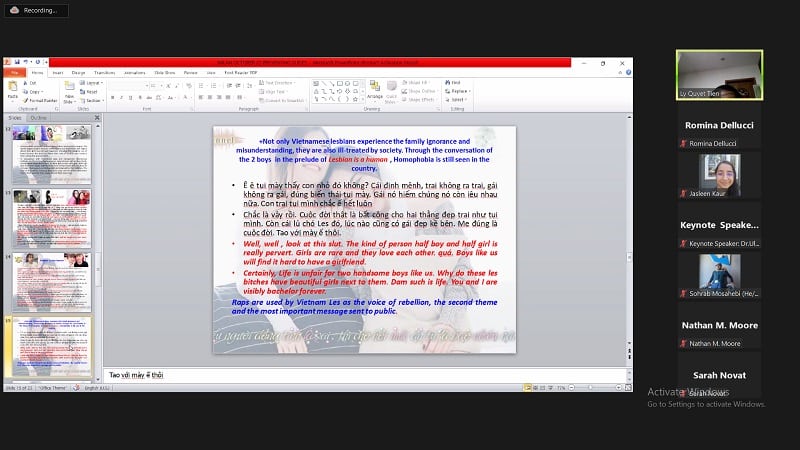Adjust the zoom slider in status bar
This screenshot has height=450, width=800.
[x=595, y=387]
